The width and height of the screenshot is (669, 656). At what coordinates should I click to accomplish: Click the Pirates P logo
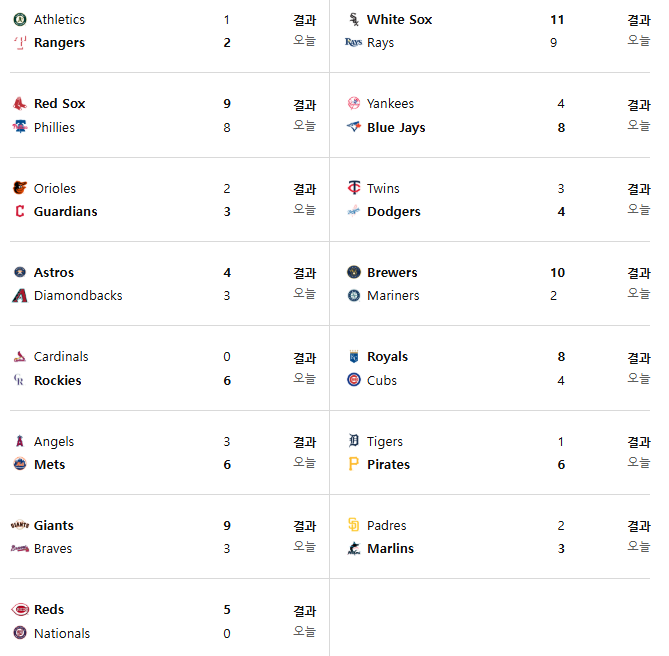pyautogui.click(x=353, y=464)
